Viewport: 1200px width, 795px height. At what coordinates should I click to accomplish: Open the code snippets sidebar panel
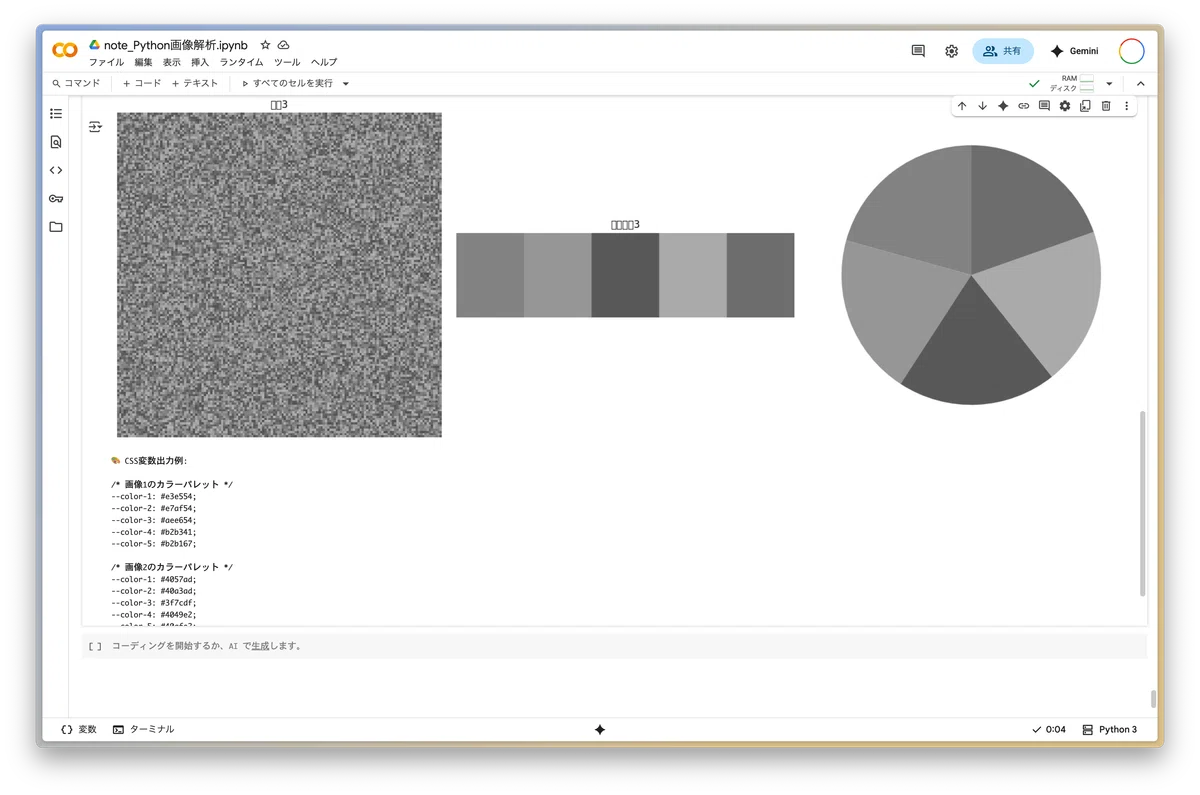(x=56, y=170)
